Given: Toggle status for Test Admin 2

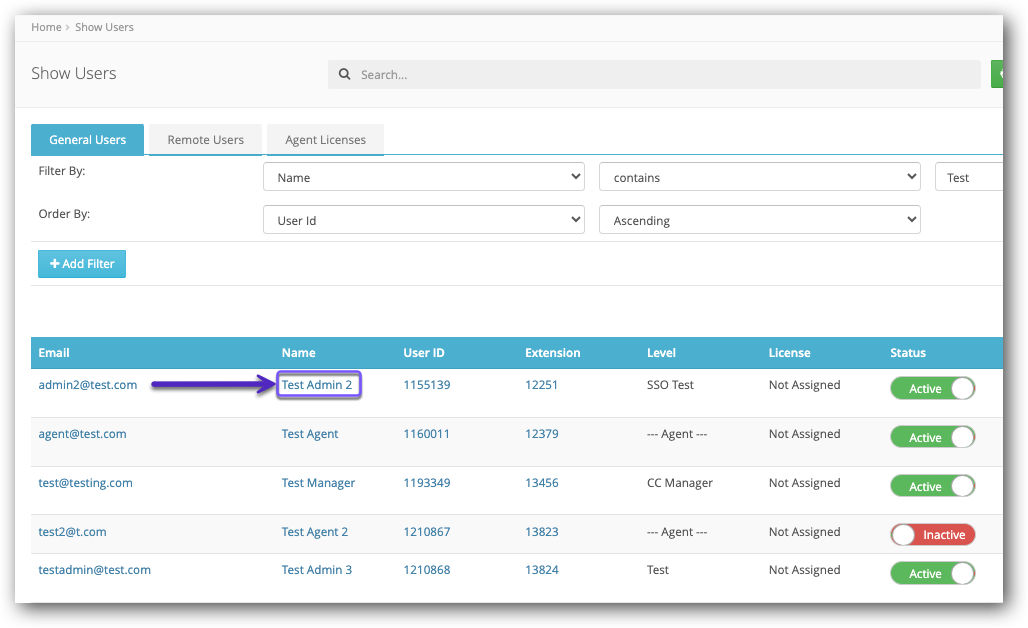Looking at the screenshot, I should pyautogui.click(x=932, y=389).
